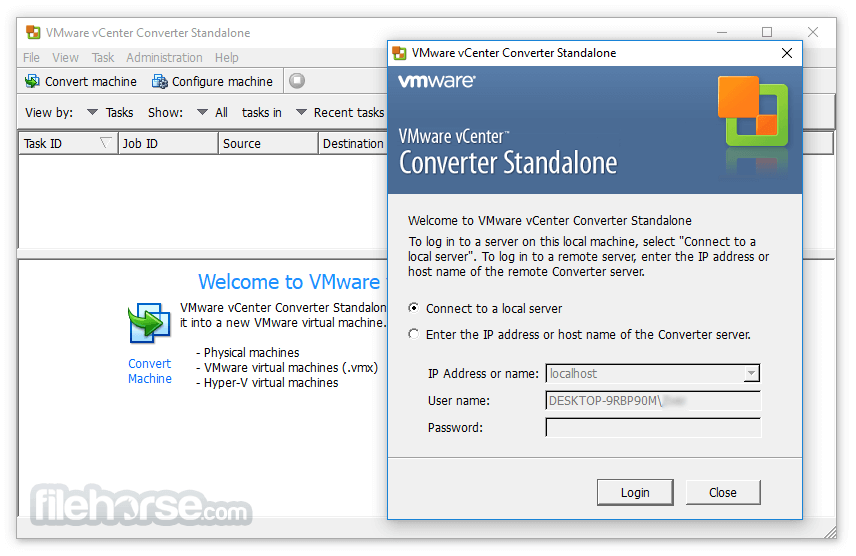Viewport: 856px width, 556px height.
Task: Click the Convert machine toolbar label
Action: point(91,81)
